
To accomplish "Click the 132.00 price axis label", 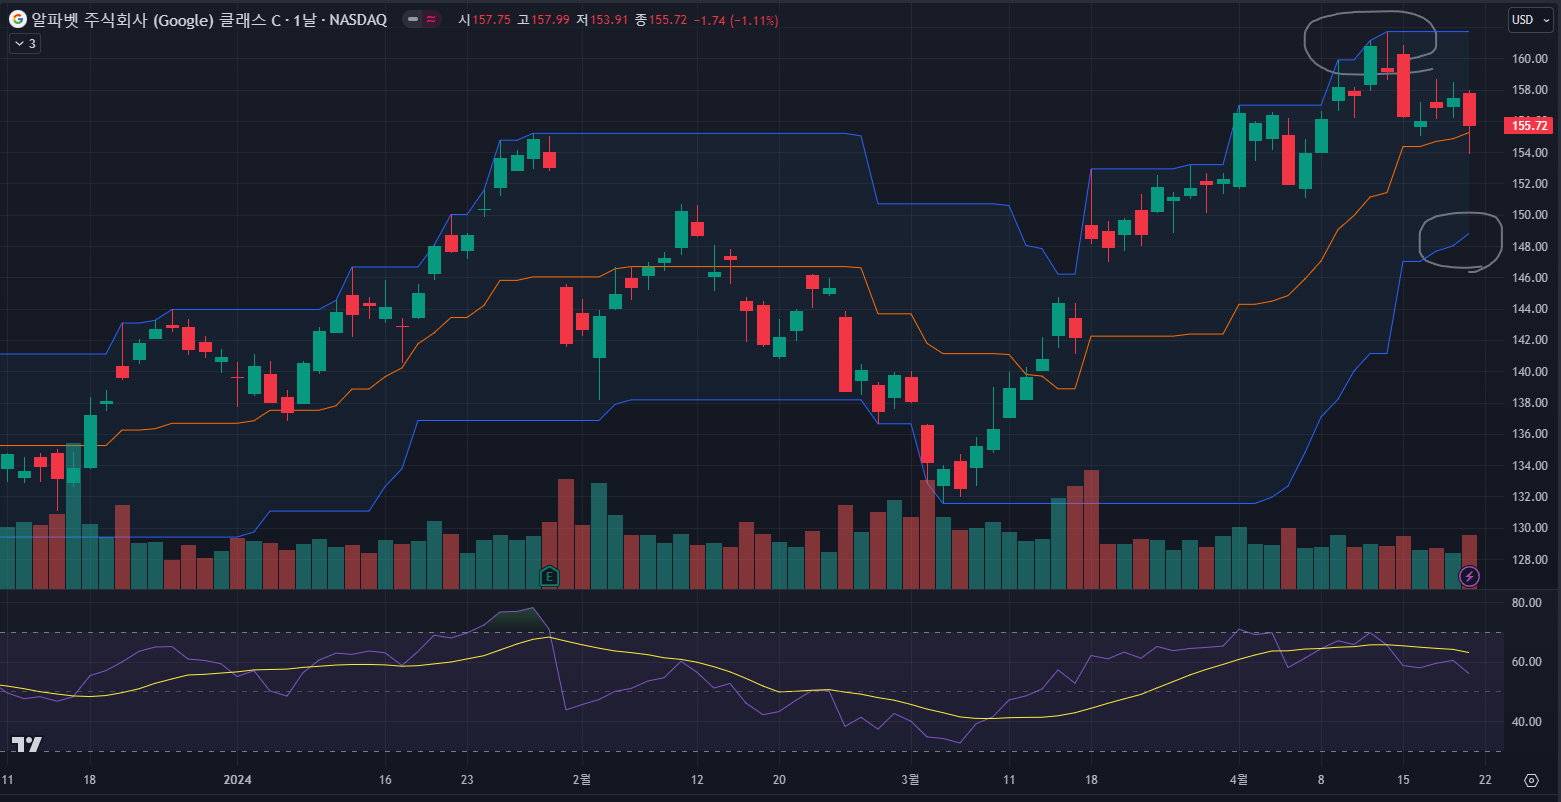I will pos(1530,497).
